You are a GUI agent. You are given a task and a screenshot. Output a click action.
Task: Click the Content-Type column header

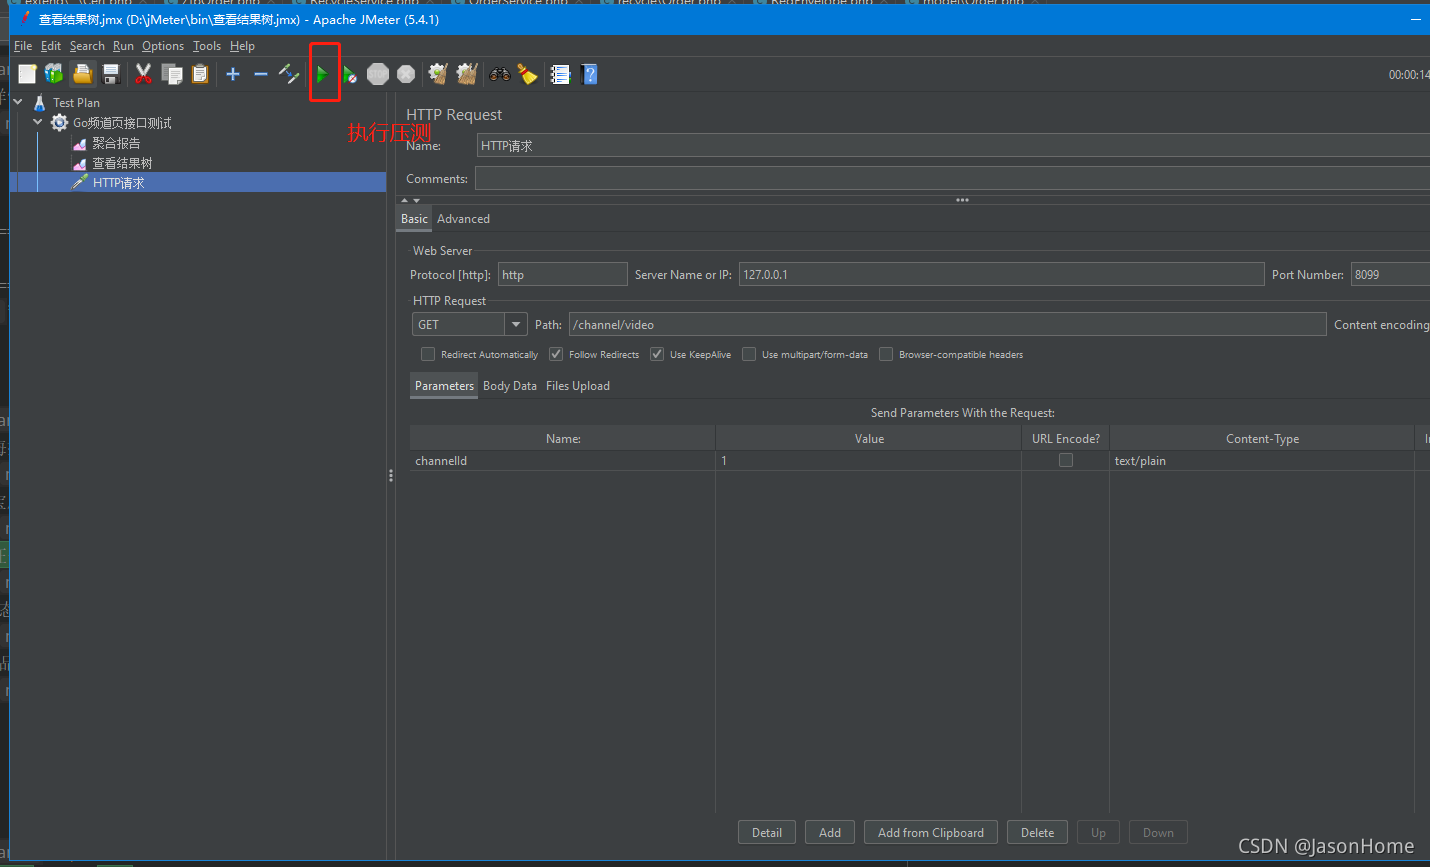point(1262,439)
